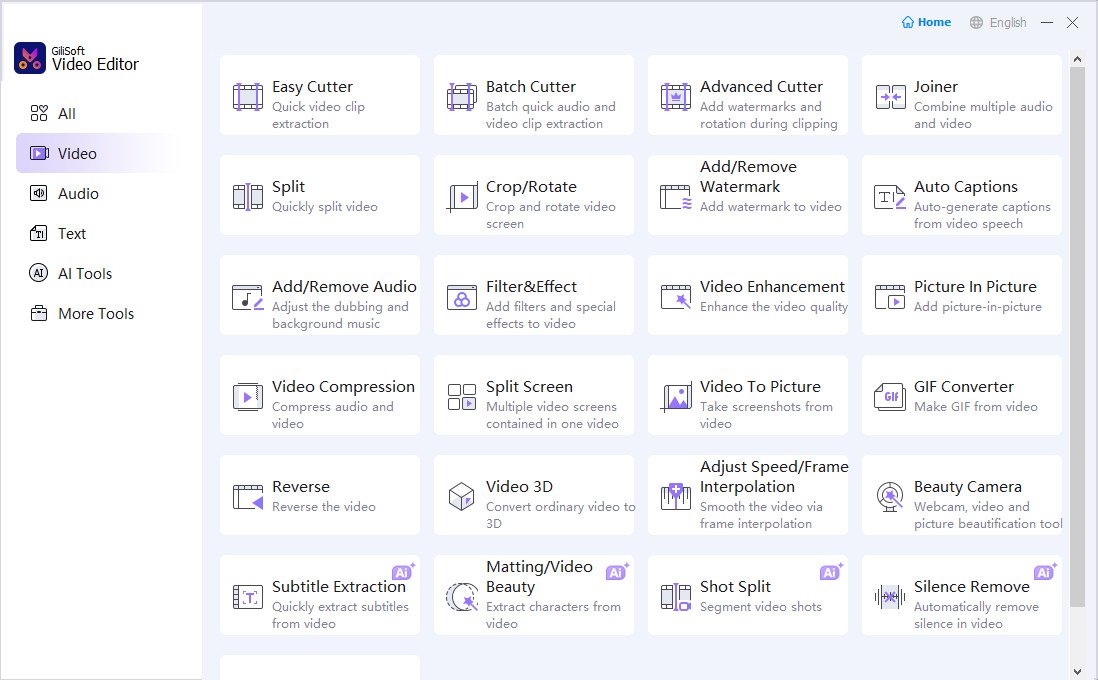Image resolution: width=1098 pixels, height=680 pixels.
Task: Open the More Tools sidebar section
Action: click(95, 314)
